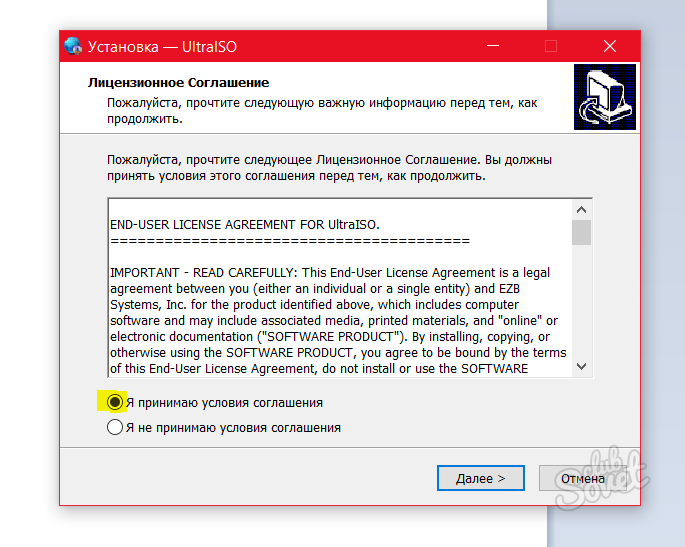This screenshot has height=547, width=685.
Task: Click the 'Я не принимаю условия соглашения' label text
Action: pyautogui.click(x=233, y=427)
